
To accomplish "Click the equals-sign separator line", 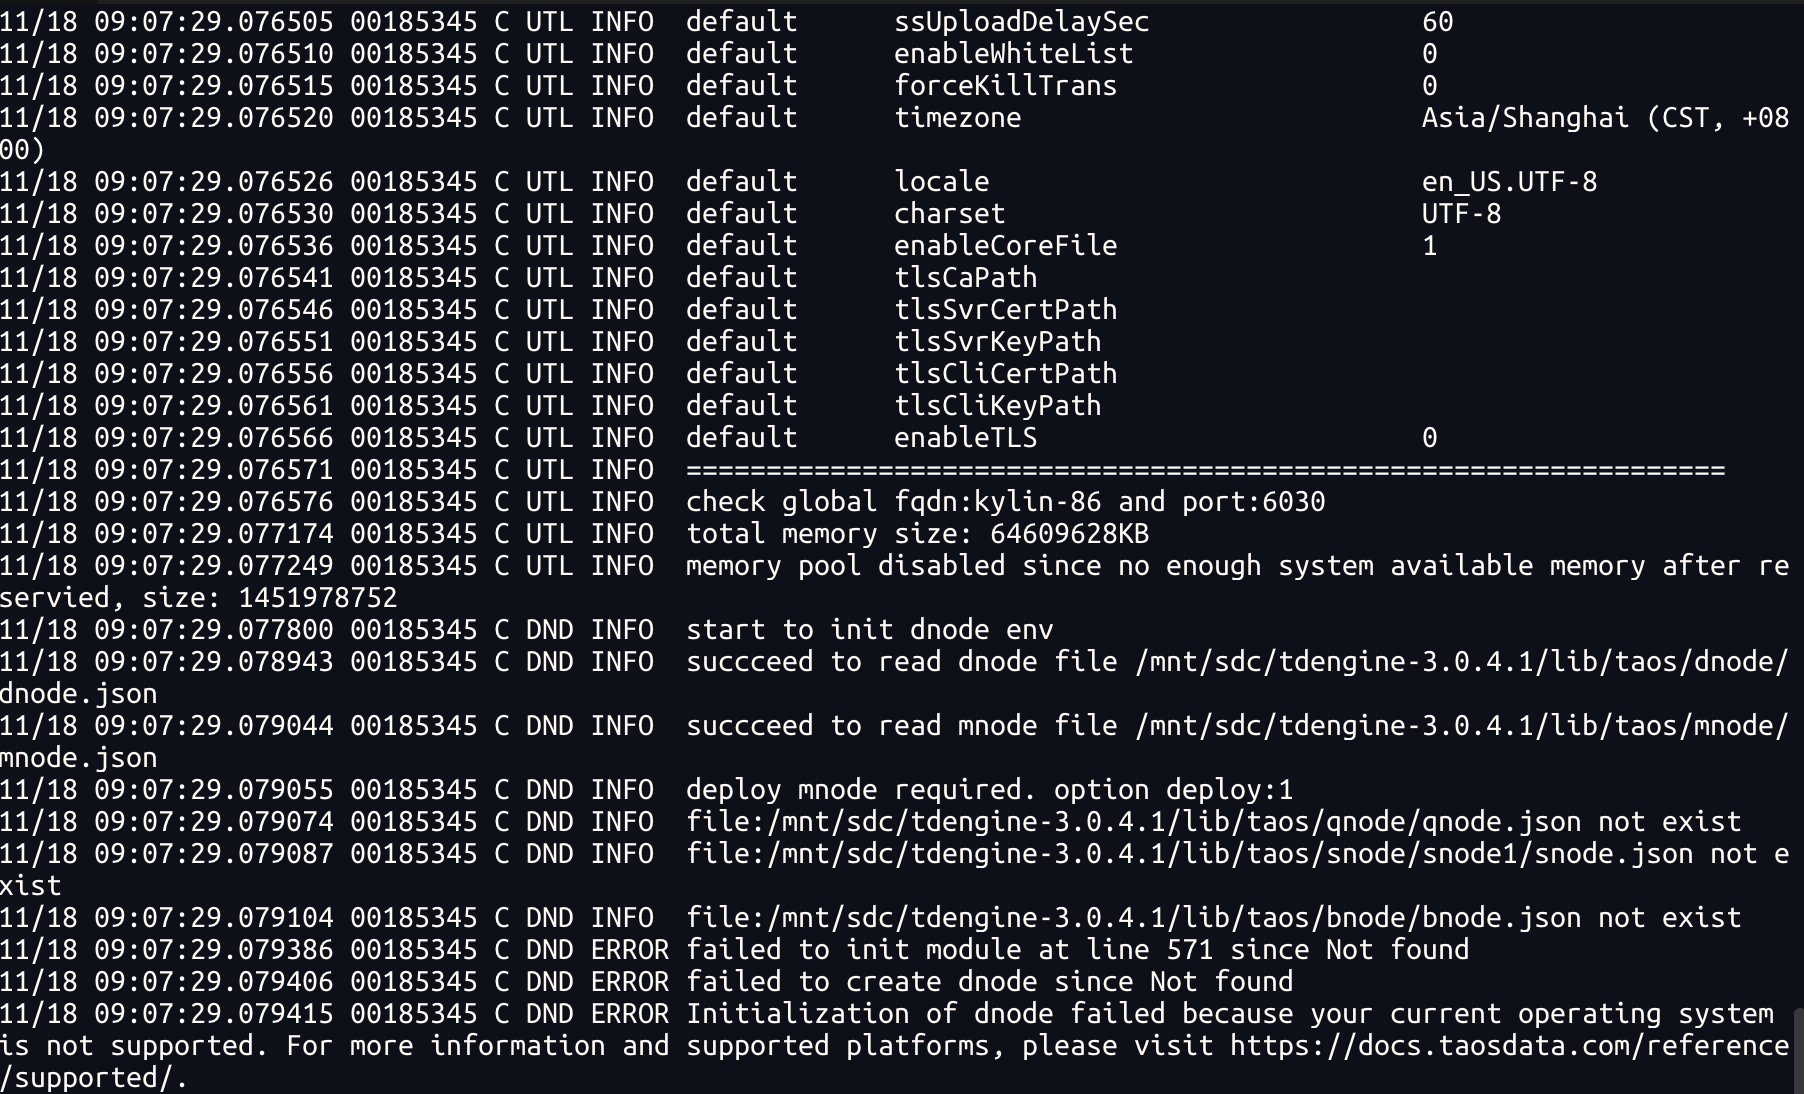I will click(1205, 470).
